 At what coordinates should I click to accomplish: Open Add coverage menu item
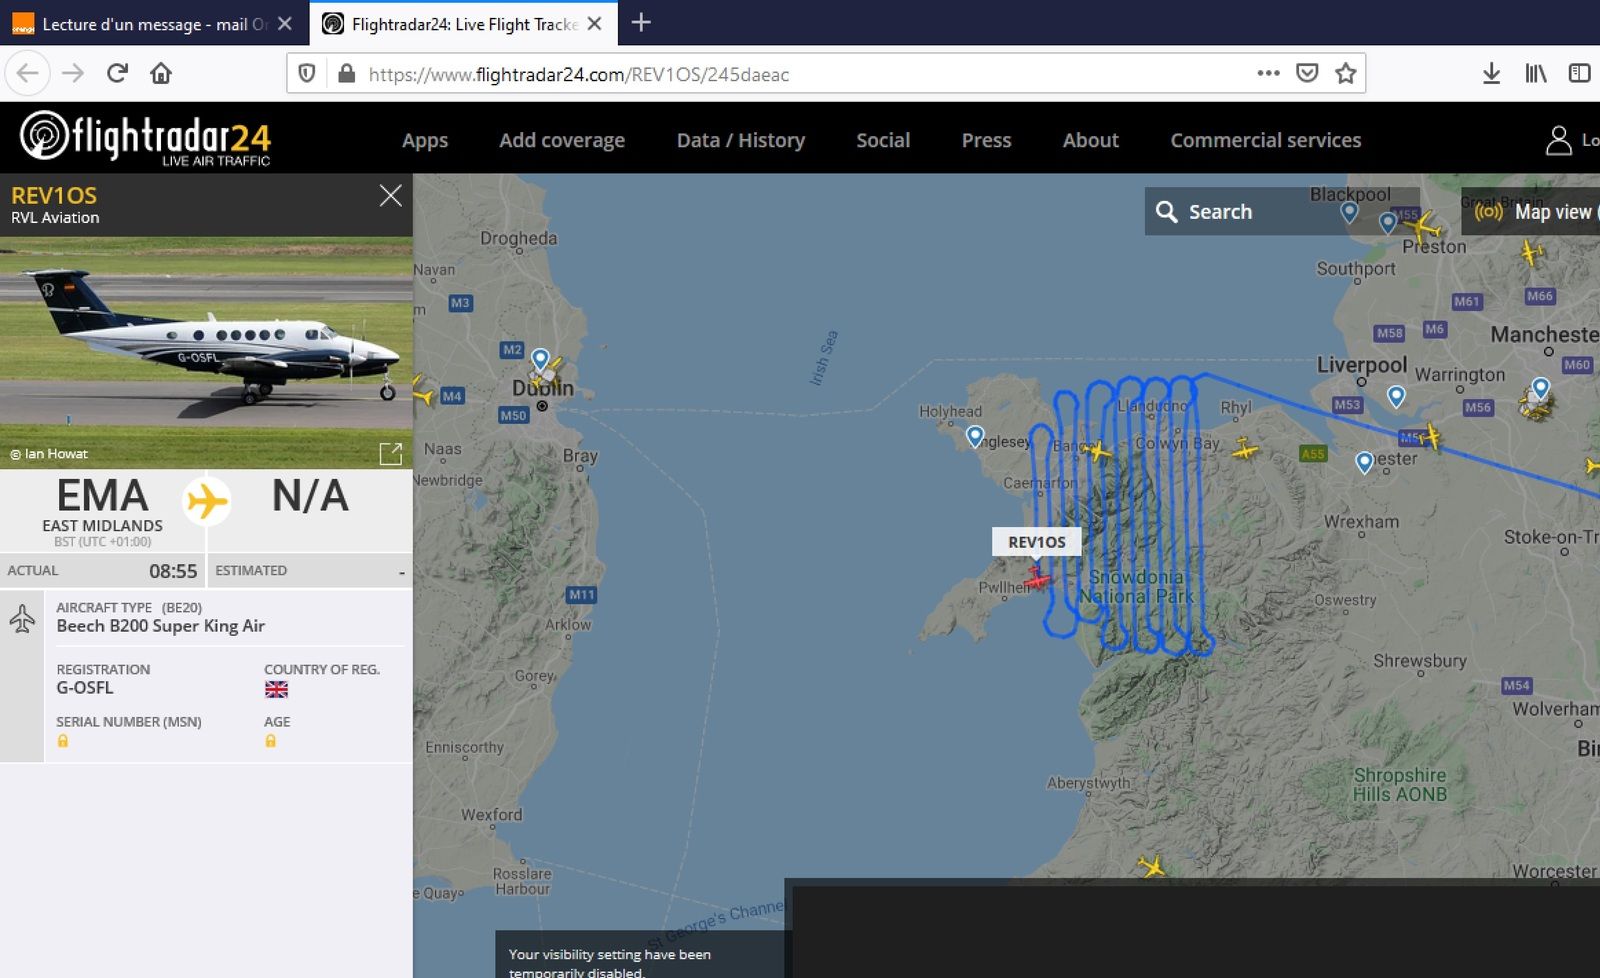(x=562, y=140)
